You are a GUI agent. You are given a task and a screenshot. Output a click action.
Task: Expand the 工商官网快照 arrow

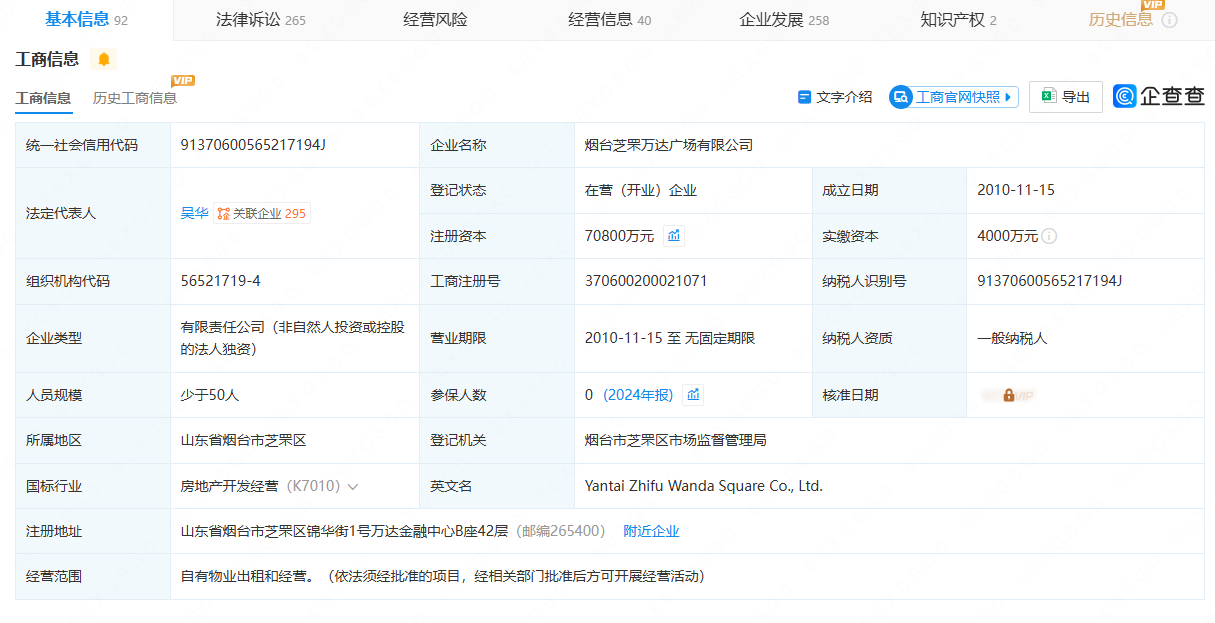[1008, 97]
